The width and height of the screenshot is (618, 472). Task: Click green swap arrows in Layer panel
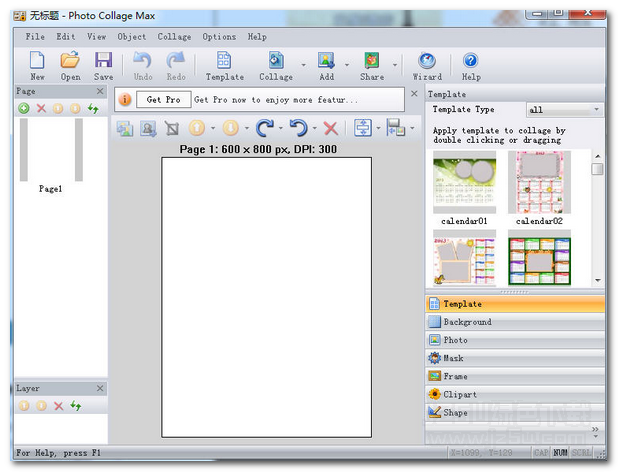(76, 405)
